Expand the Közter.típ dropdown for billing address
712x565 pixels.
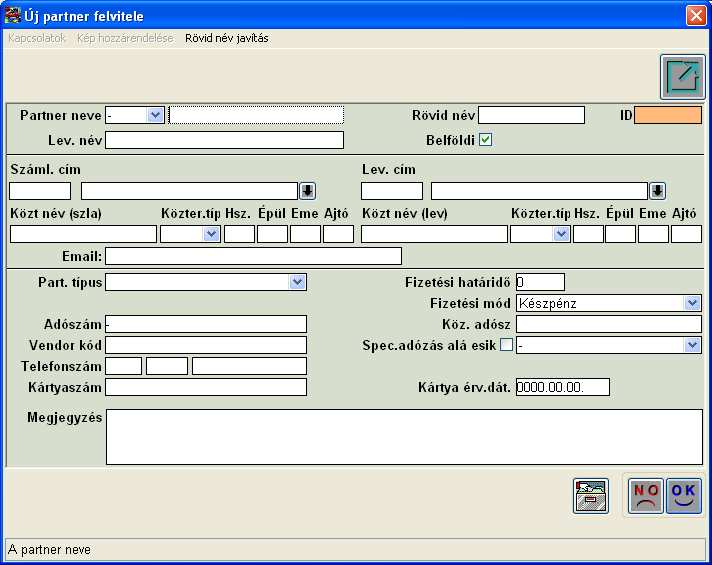coord(211,234)
